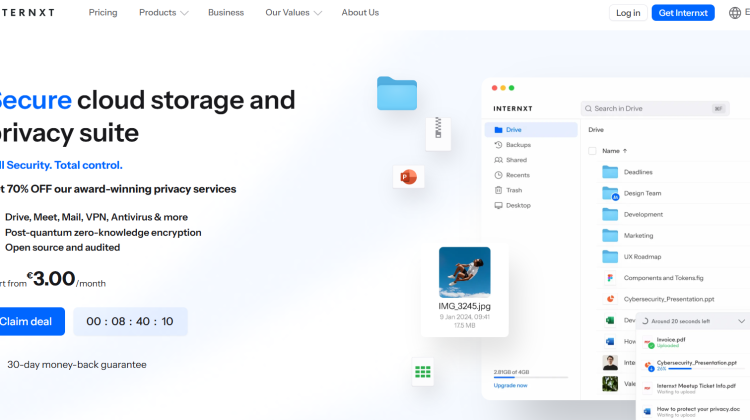Open the IMG_3245.jpg thumbnail
Screen dimensions: 750x420
(x=464, y=272)
